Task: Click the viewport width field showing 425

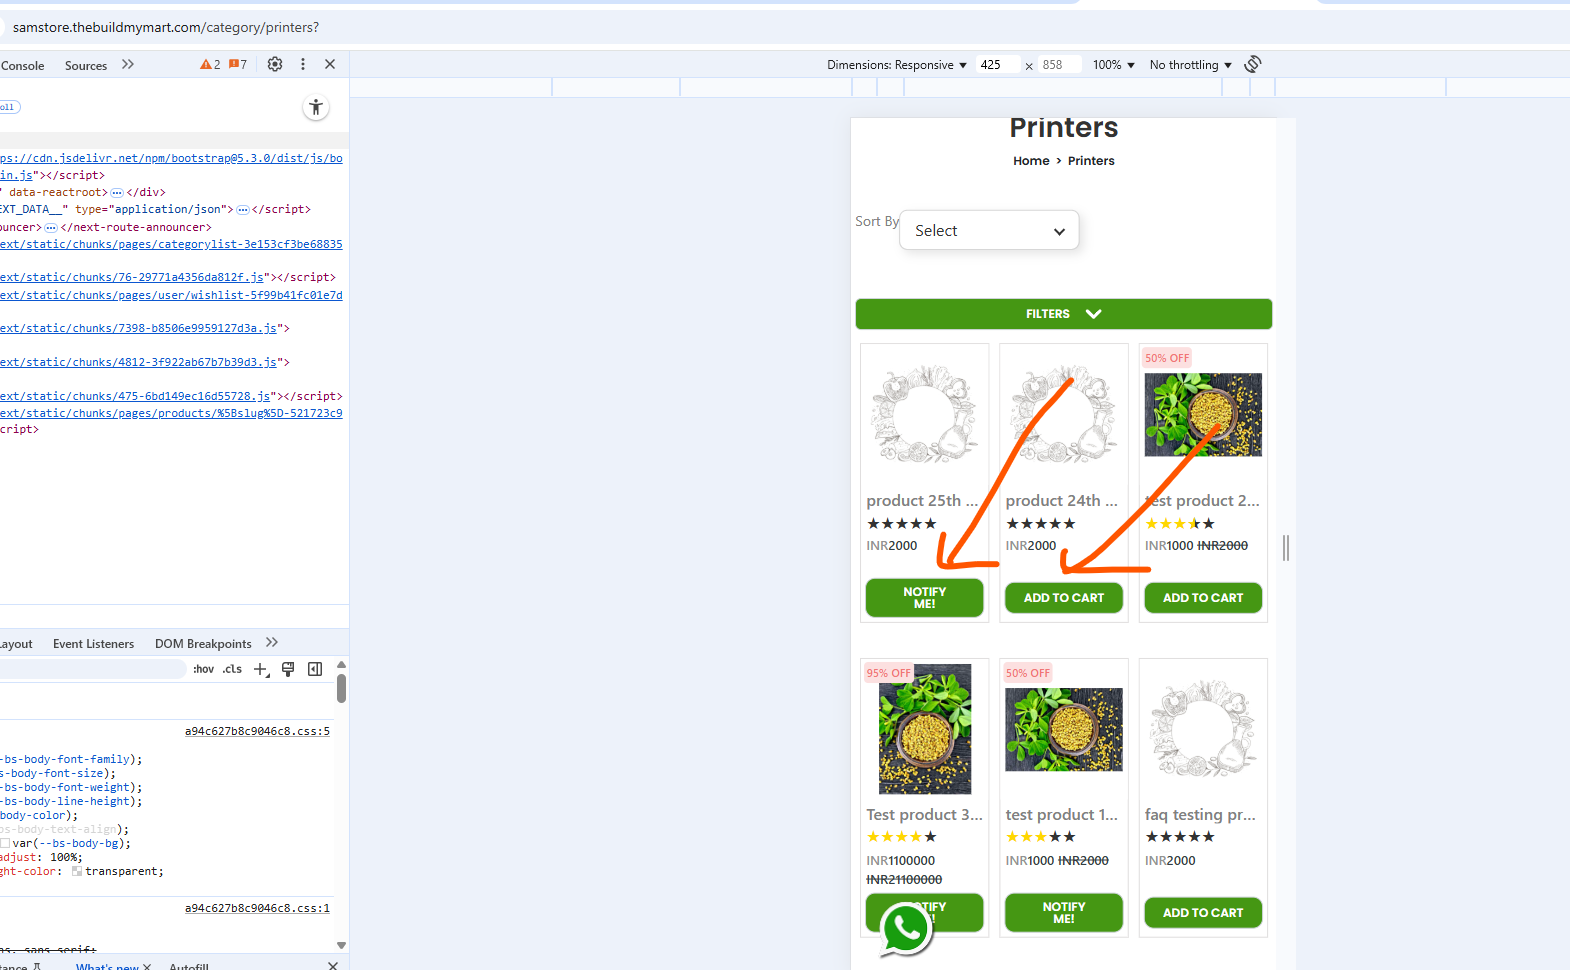Action: (999, 65)
